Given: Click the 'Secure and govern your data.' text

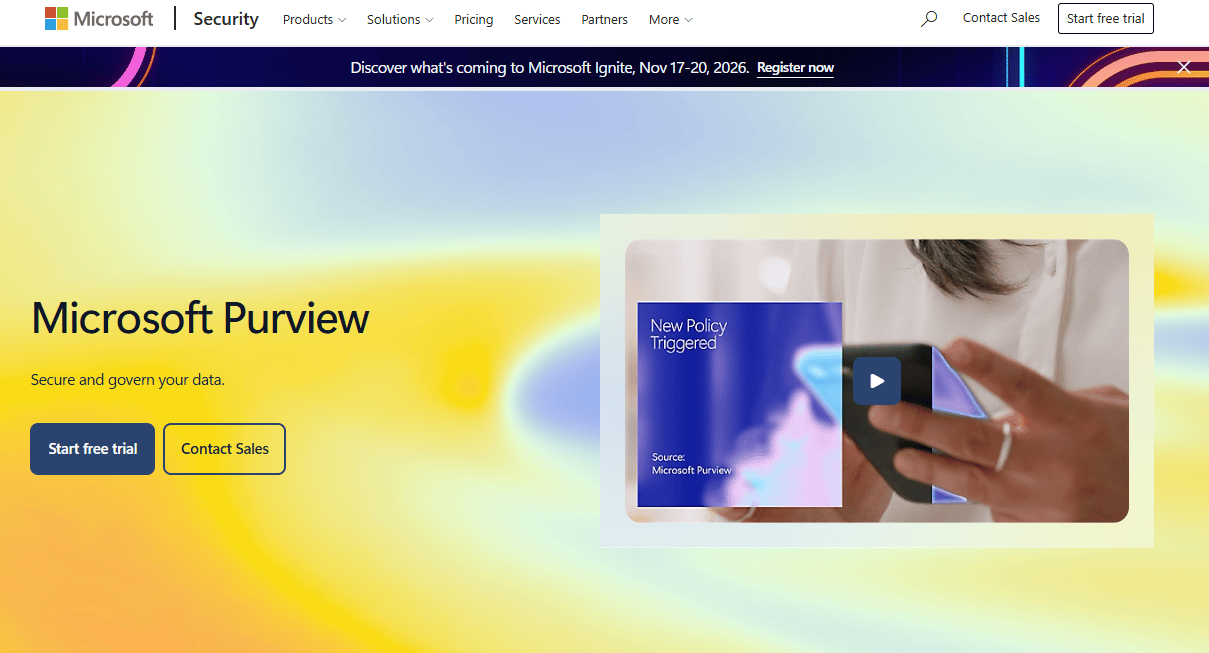Looking at the screenshot, I should [128, 380].
